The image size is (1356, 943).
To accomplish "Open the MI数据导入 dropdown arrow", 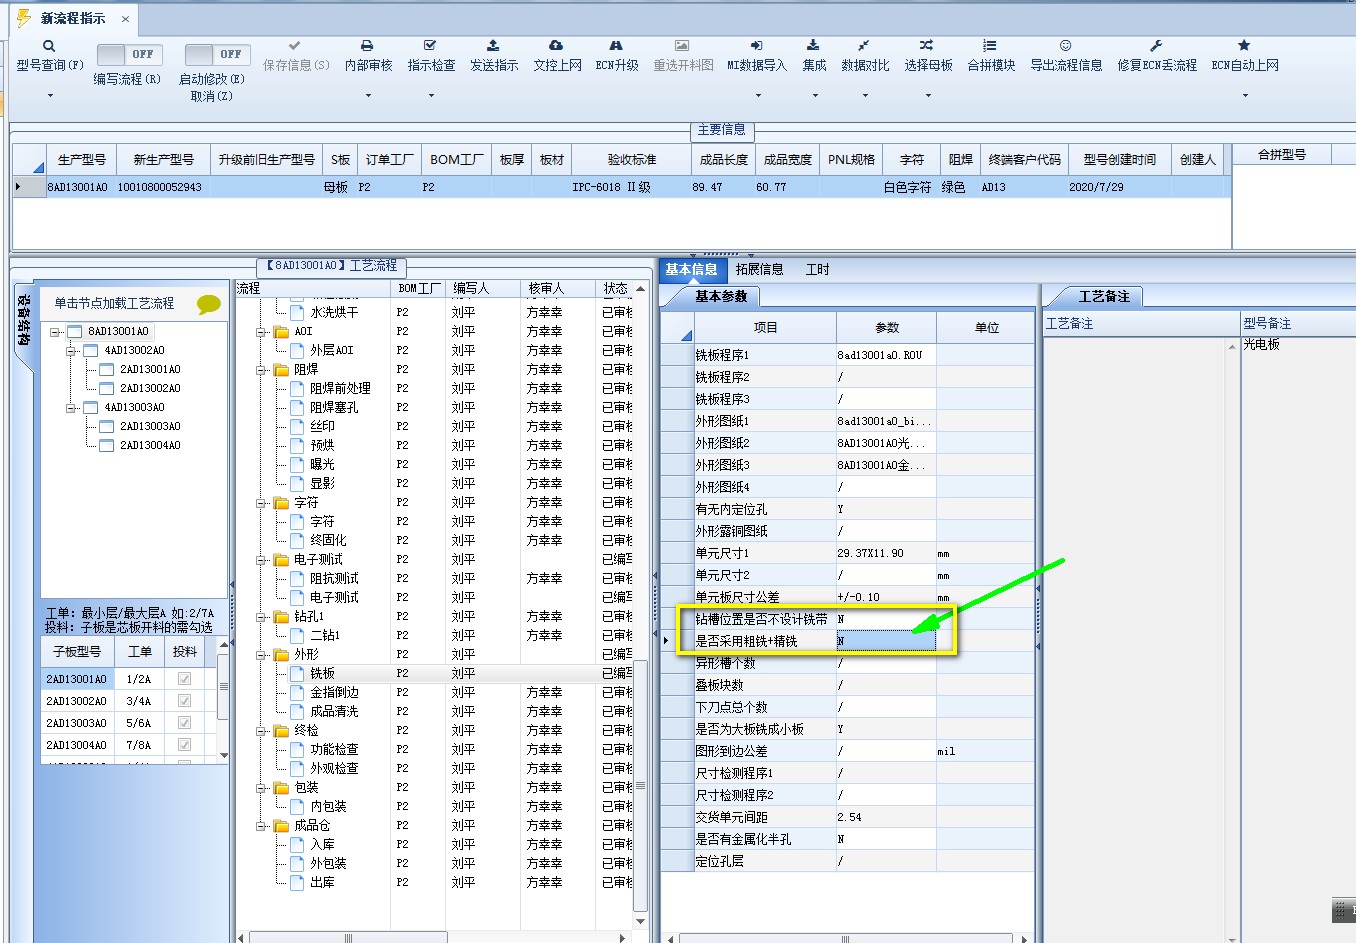I will click(x=758, y=96).
